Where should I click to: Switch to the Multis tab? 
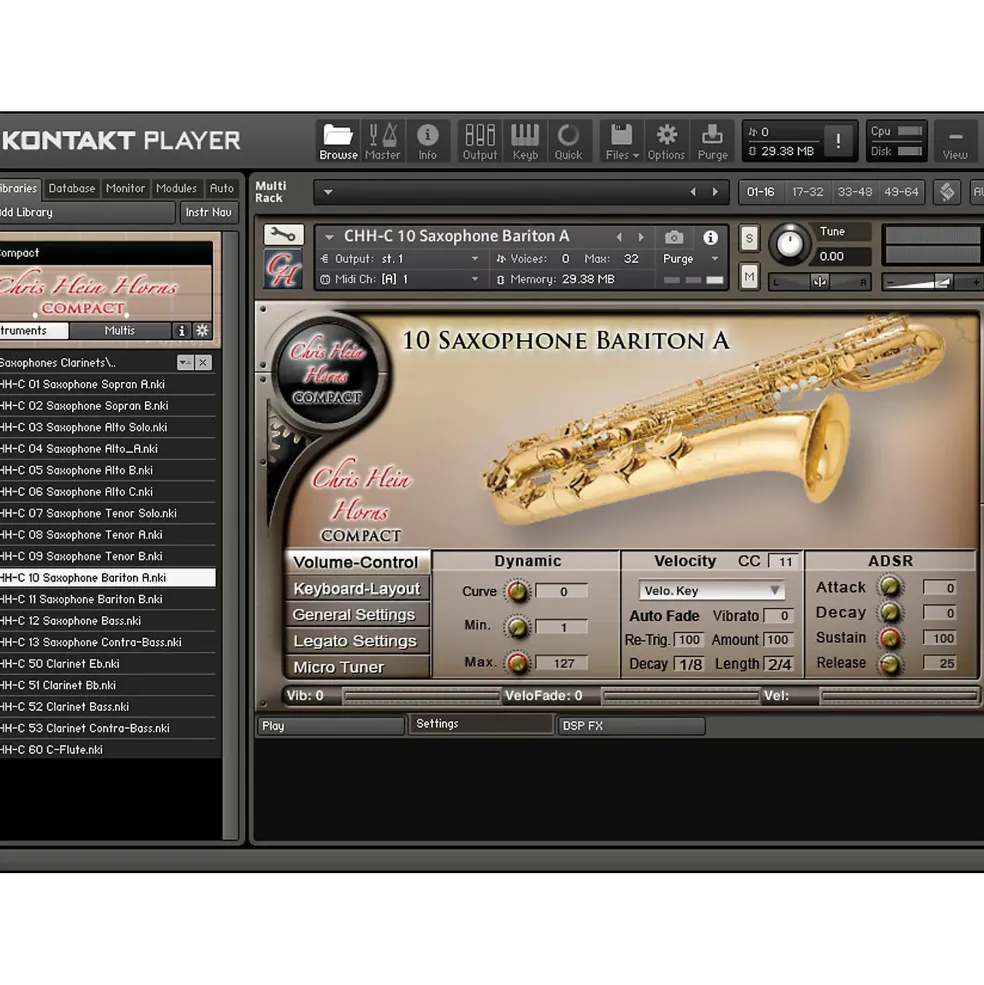119,330
